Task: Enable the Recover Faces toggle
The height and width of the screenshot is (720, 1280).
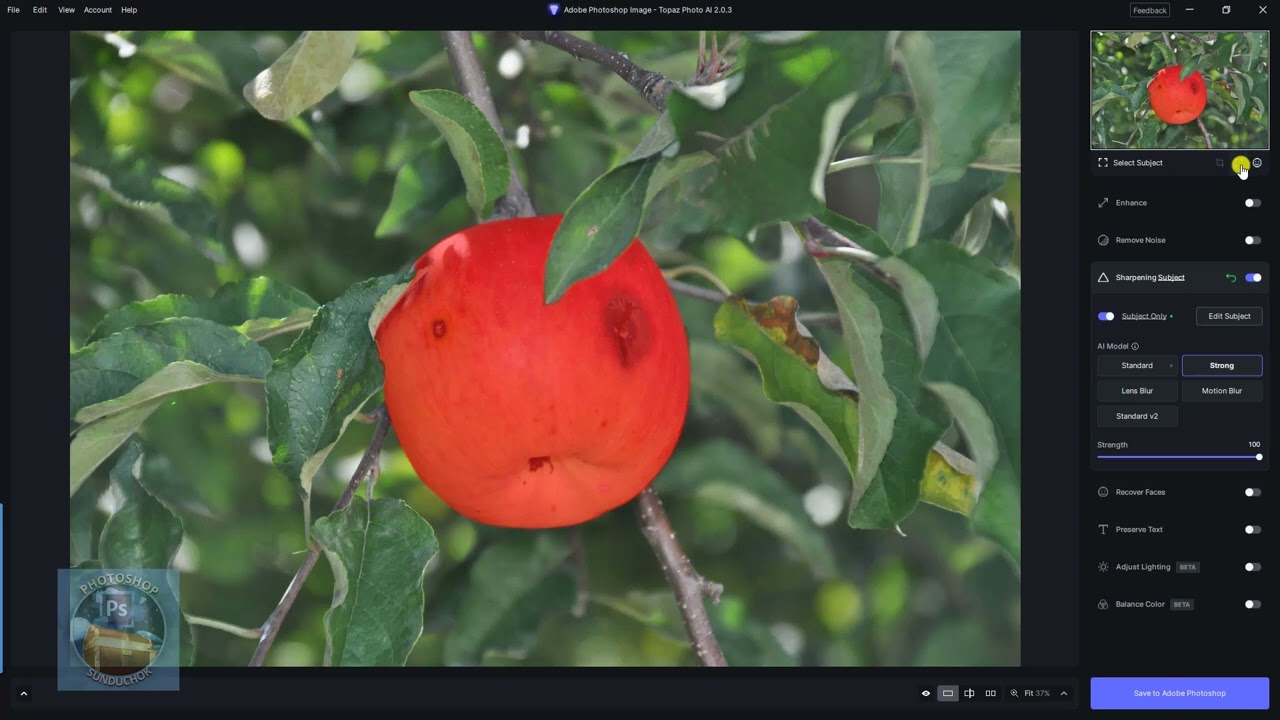Action: point(1253,492)
